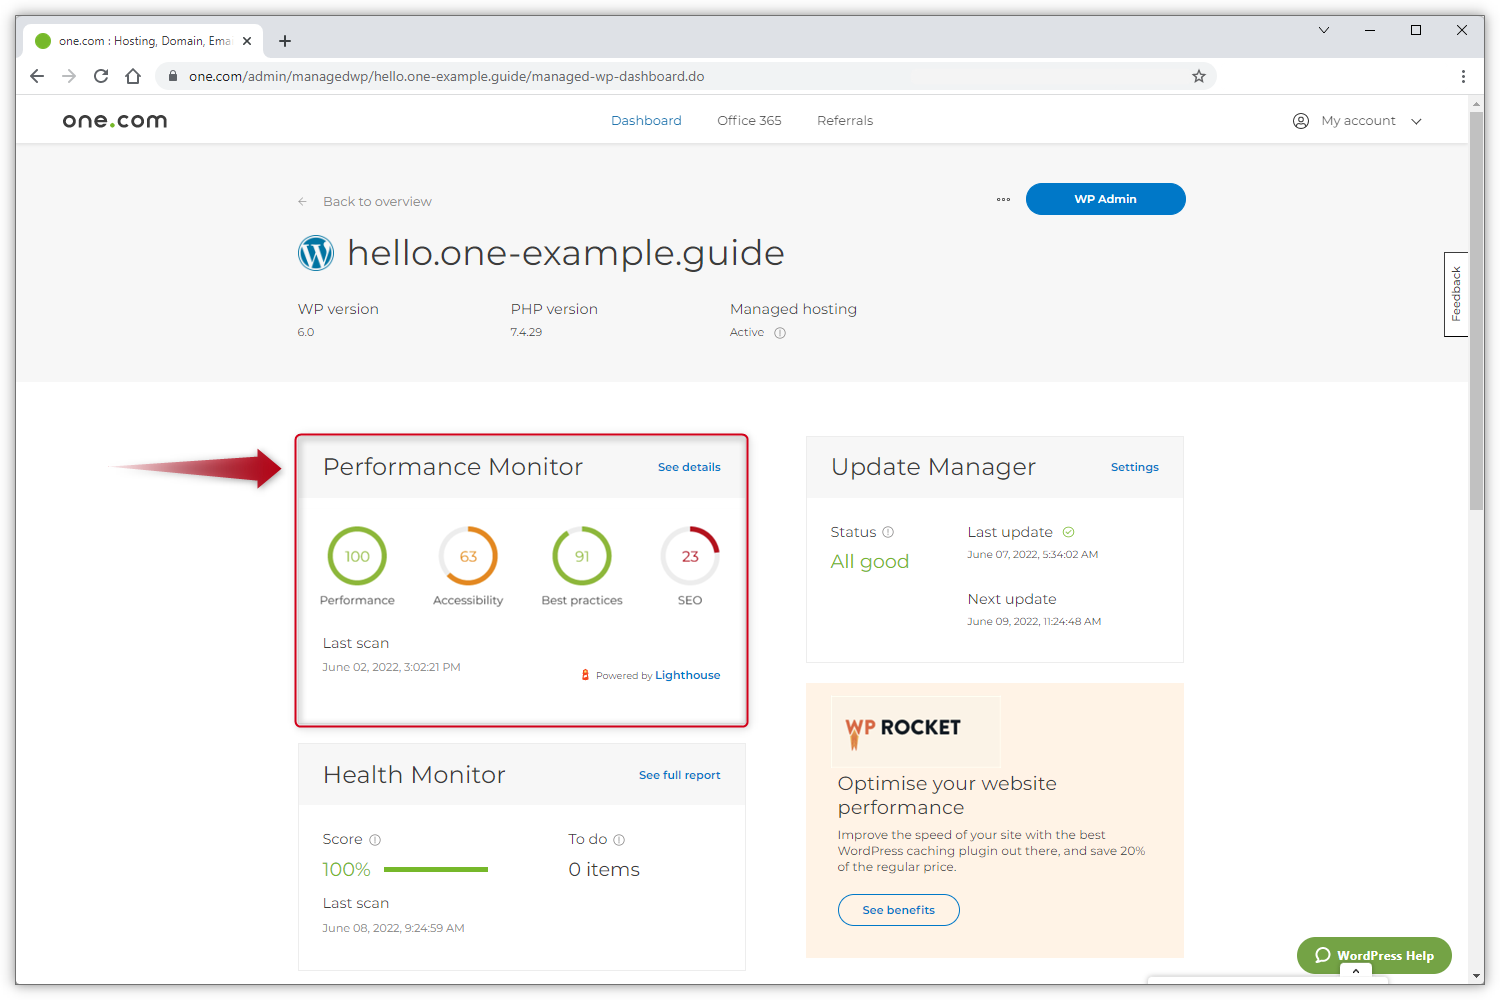Image resolution: width=1500 pixels, height=1000 pixels.
Task: Click the WordPress logo next to site name
Action: click(315, 253)
